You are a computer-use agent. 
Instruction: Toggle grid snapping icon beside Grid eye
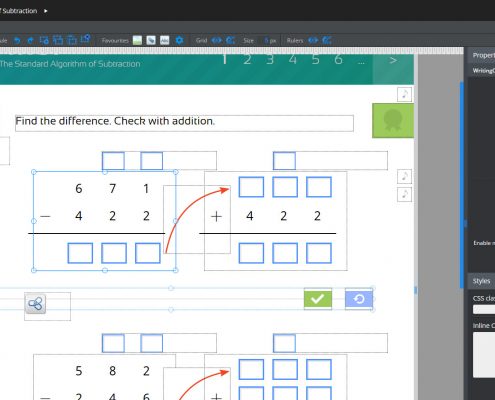[x=230, y=41]
